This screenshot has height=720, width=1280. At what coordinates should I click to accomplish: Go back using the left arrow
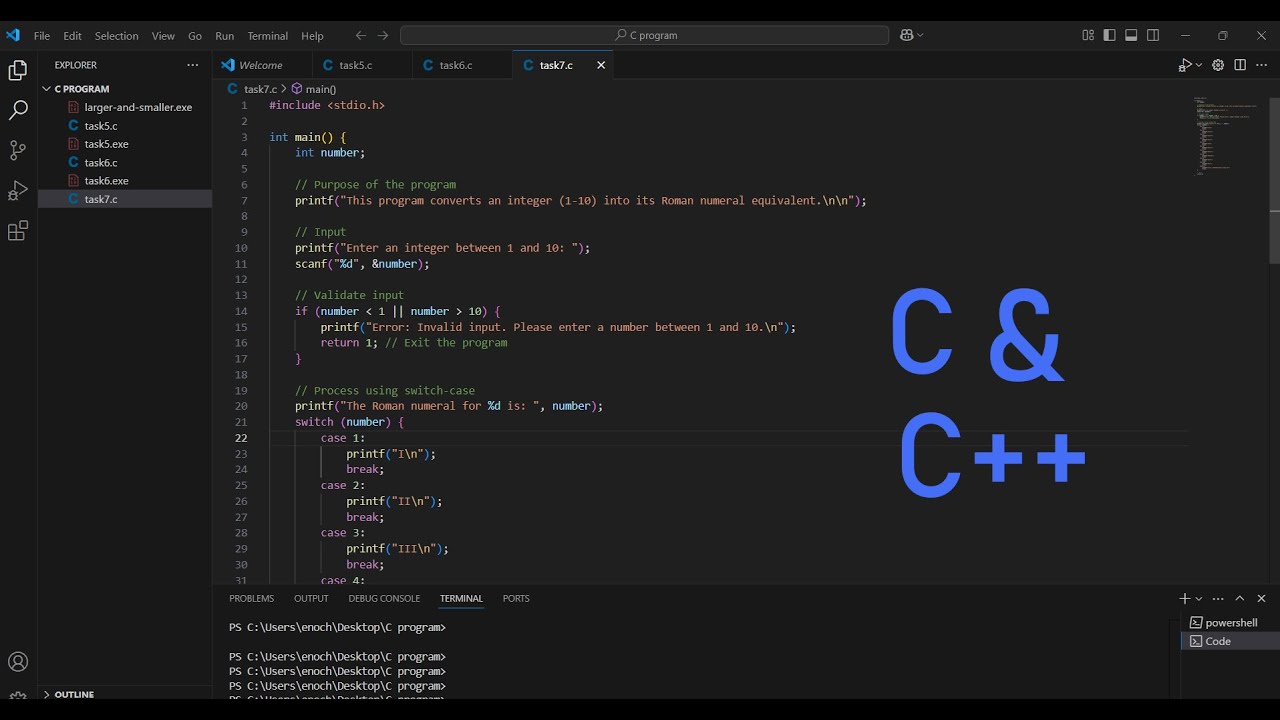(361, 35)
